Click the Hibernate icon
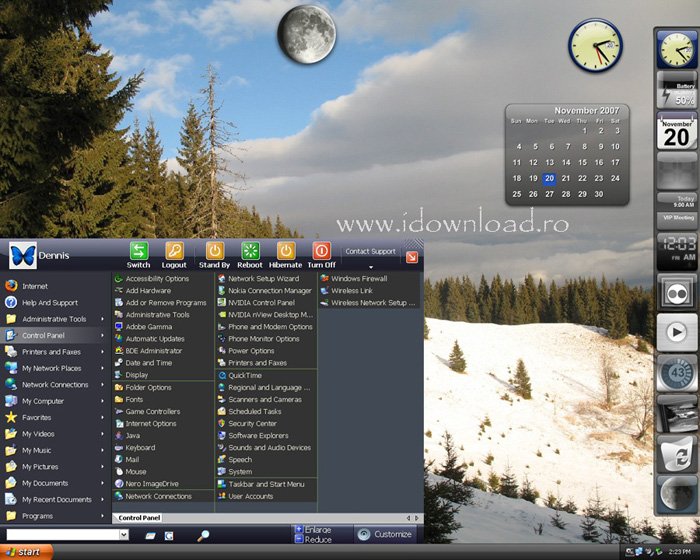The height and width of the screenshot is (560, 700). point(286,251)
